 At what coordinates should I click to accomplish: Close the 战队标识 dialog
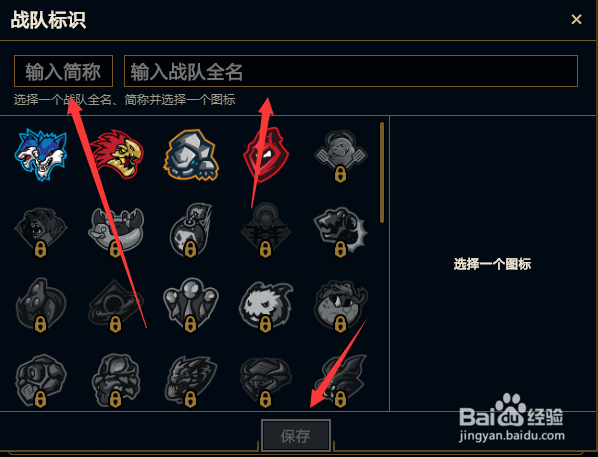(576, 19)
